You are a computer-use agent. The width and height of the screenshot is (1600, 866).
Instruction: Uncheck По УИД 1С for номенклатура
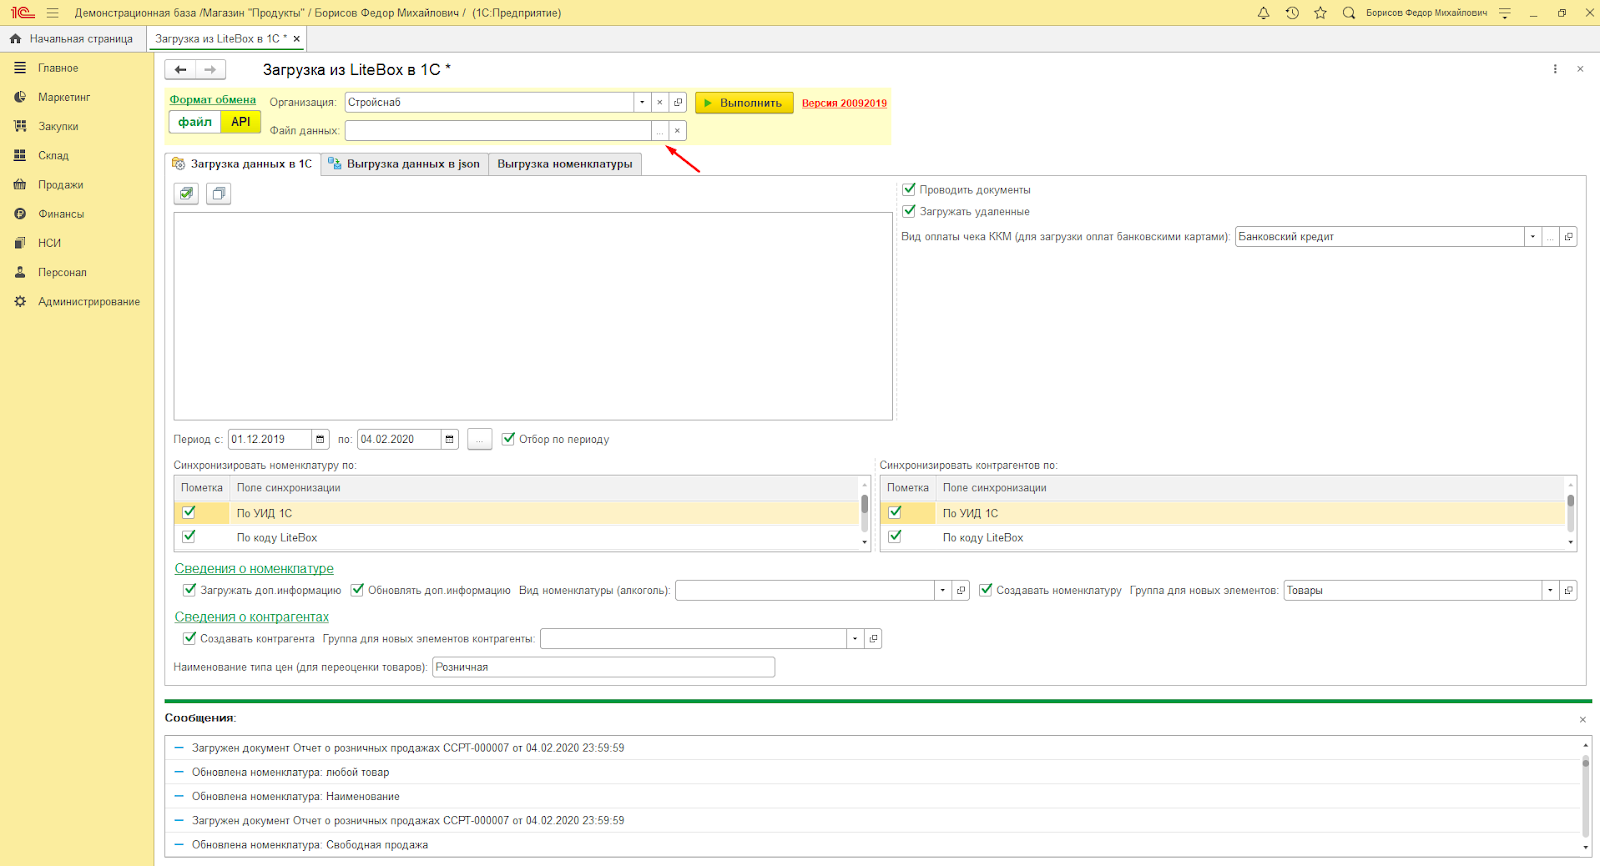(x=189, y=512)
